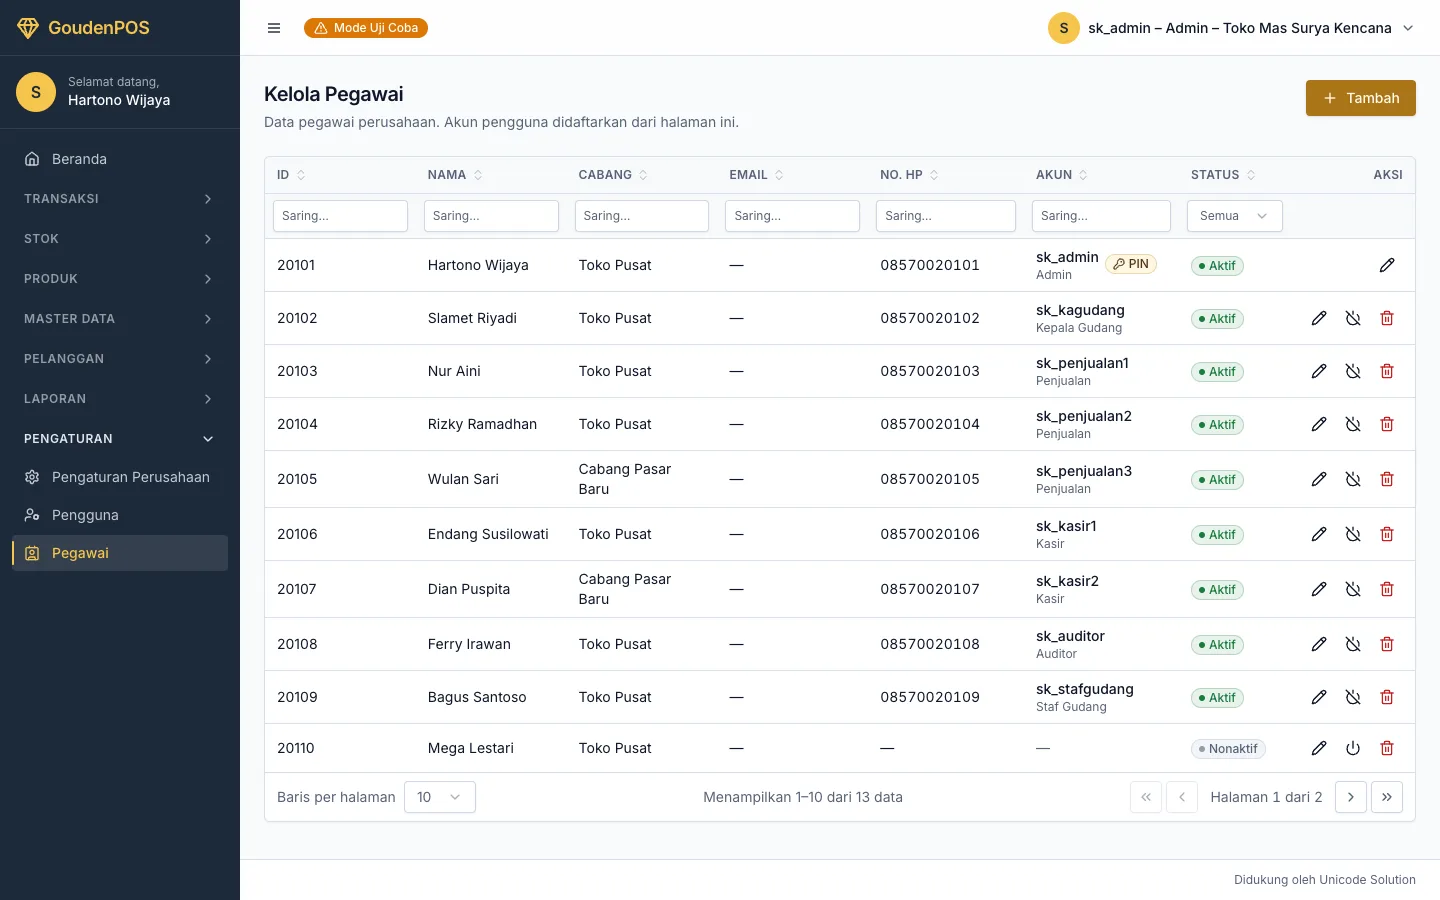Edit Slamet Riyadi's employee record
The width and height of the screenshot is (1440, 900).
tap(1319, 318)
